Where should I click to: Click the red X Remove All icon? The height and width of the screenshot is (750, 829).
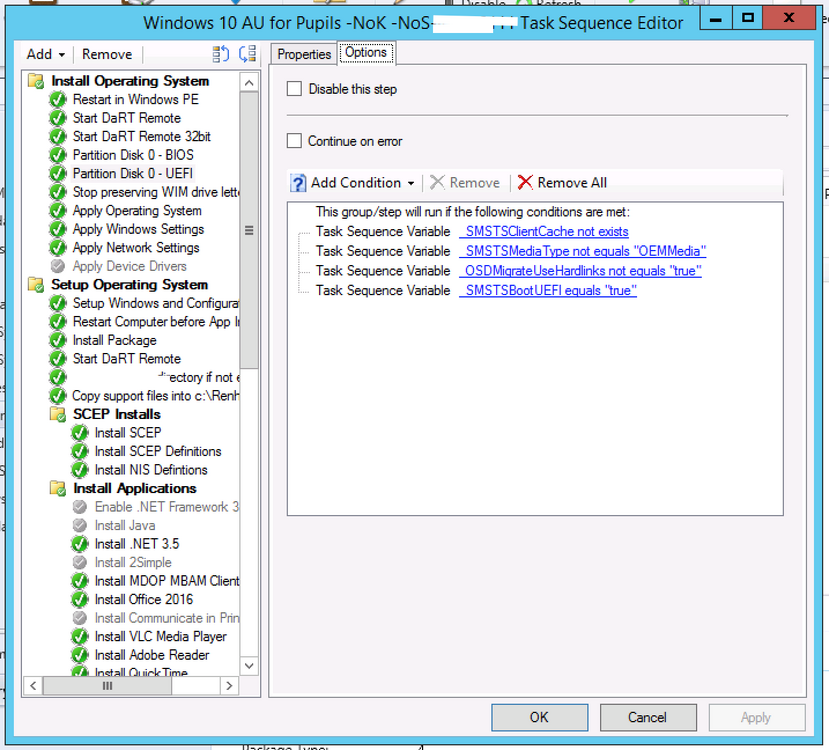(525, 182)
